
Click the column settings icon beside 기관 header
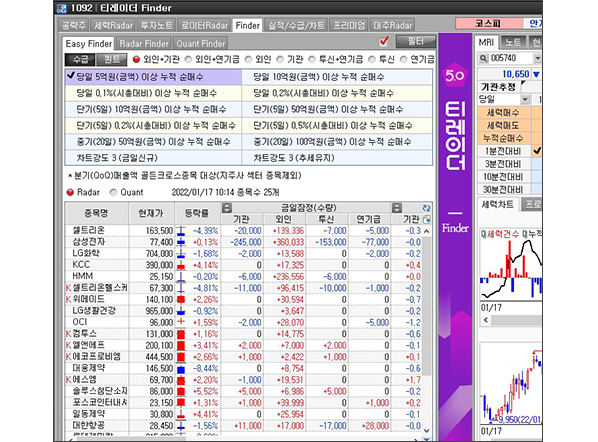pos(427,219)
